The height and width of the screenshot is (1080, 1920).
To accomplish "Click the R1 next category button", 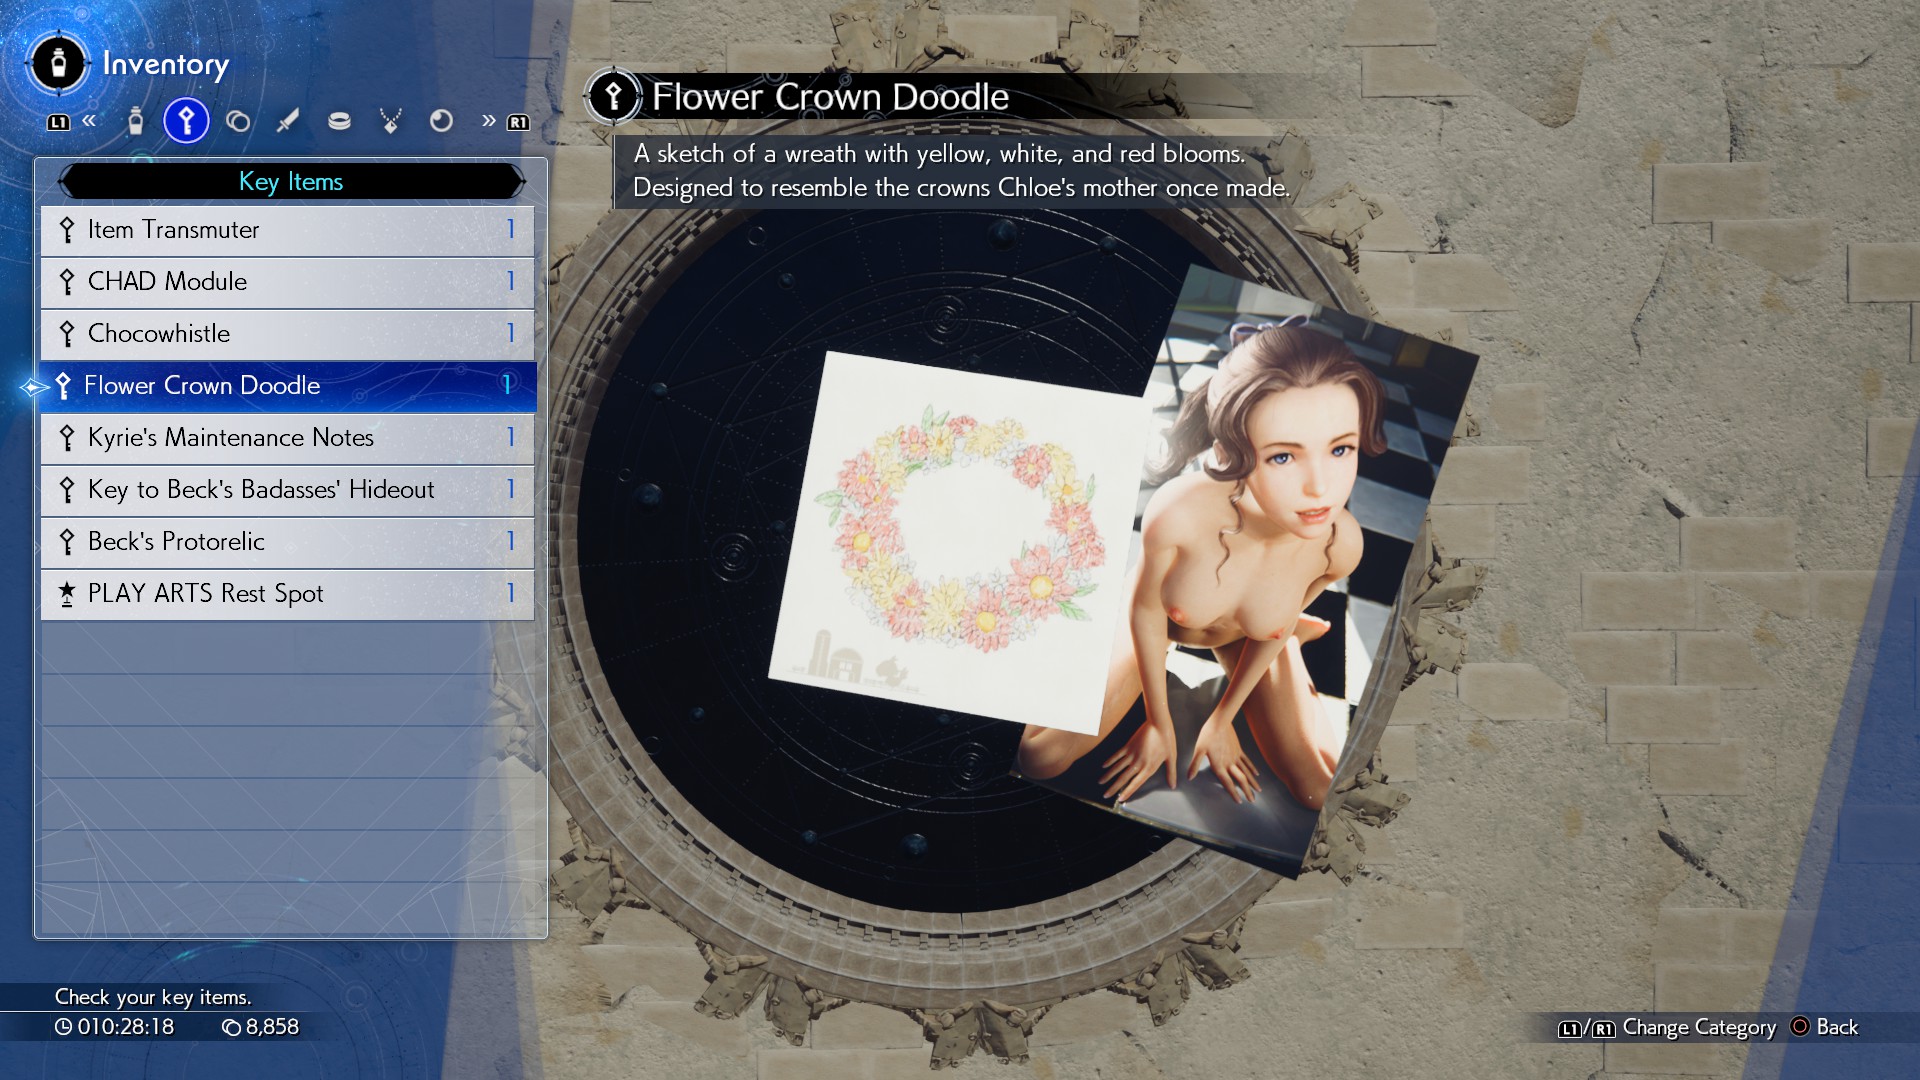I will 517,122.
